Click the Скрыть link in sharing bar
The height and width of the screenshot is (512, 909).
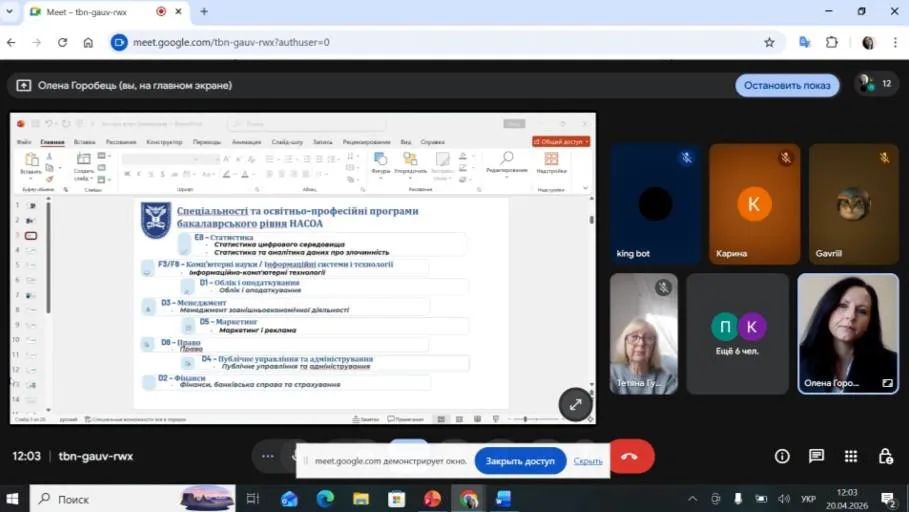click(x=588, y=461)
